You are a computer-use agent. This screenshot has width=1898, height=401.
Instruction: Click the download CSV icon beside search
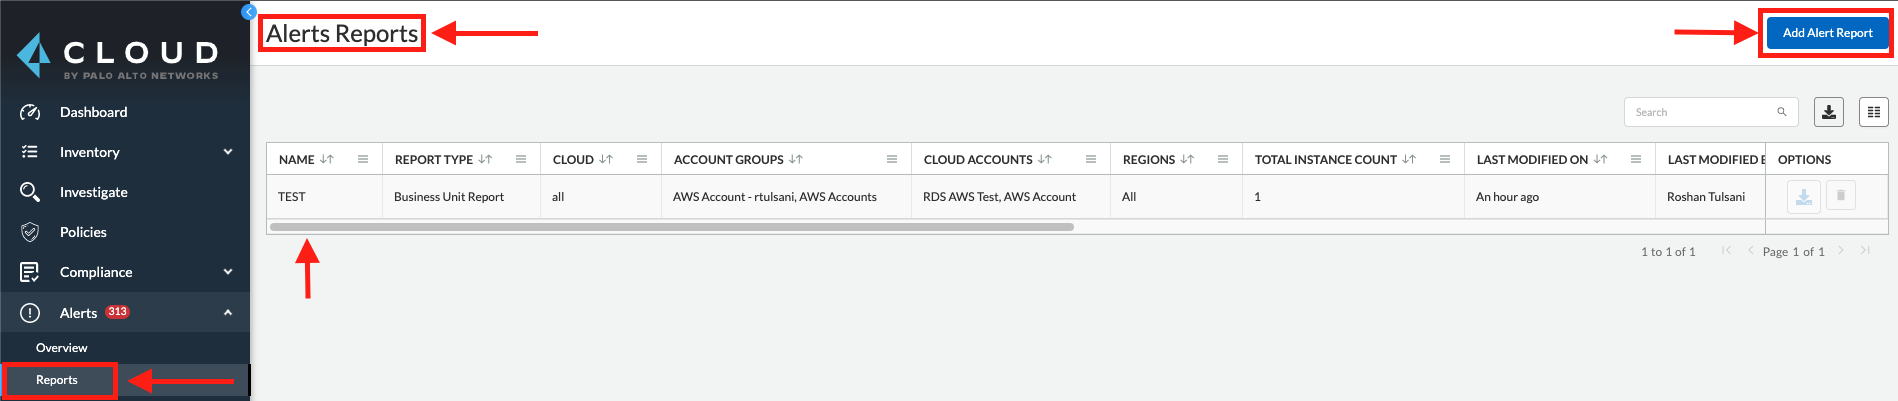(1828, 112)
